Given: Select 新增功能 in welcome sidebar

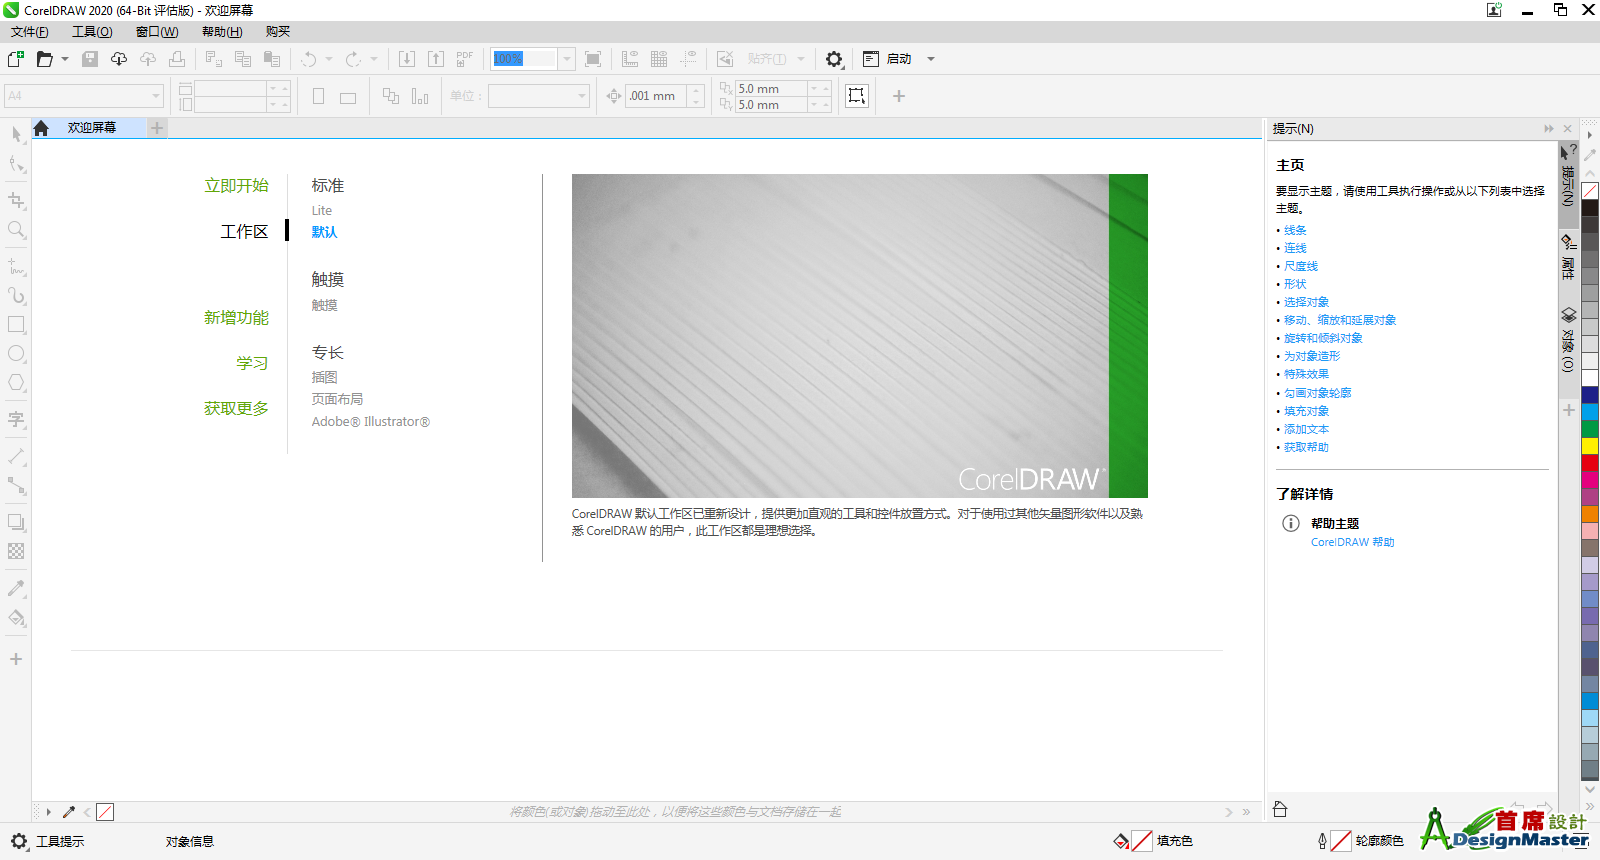Looking at the screenshot, I should click(x=237, y=318).
